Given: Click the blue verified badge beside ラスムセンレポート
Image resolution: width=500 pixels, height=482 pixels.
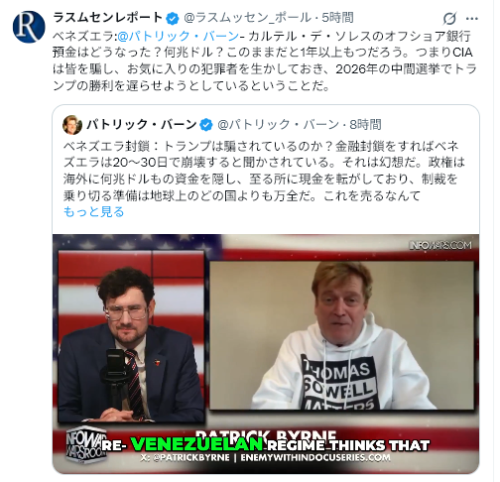Looking at the screenshot, I should pos(172,18).
